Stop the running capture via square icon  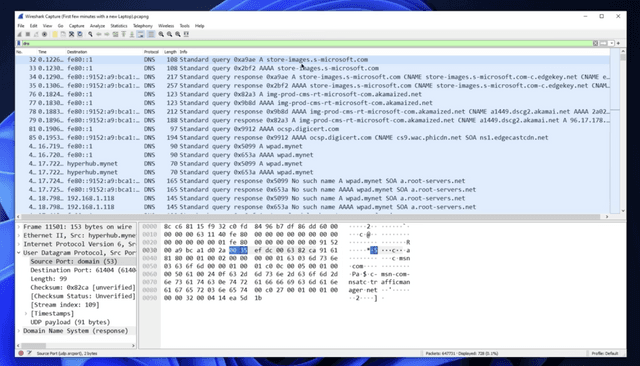point(28,34)
